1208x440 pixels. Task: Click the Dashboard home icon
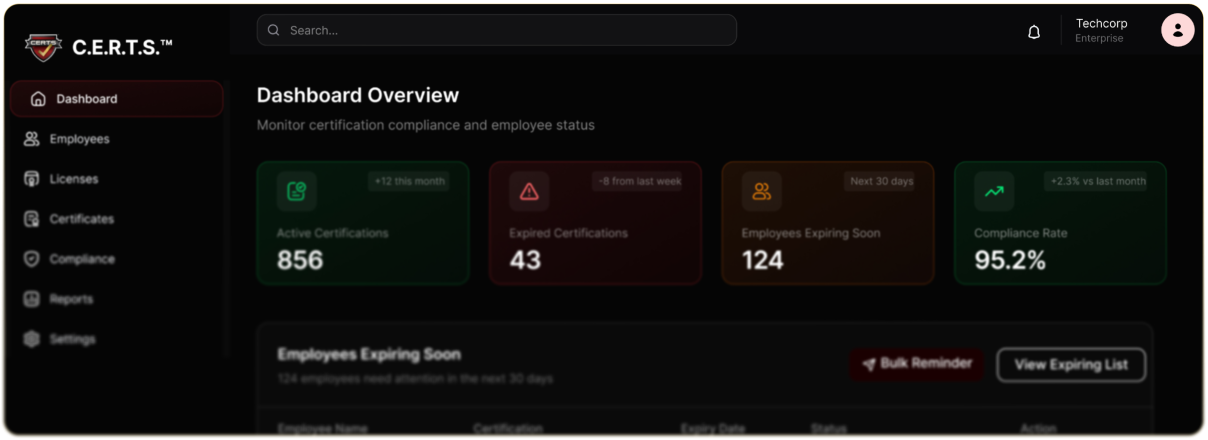(38, 99)
